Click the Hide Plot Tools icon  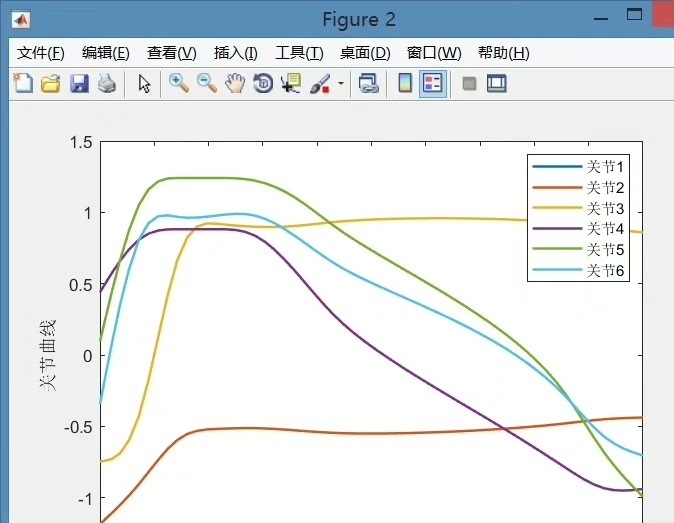point(469,83)
